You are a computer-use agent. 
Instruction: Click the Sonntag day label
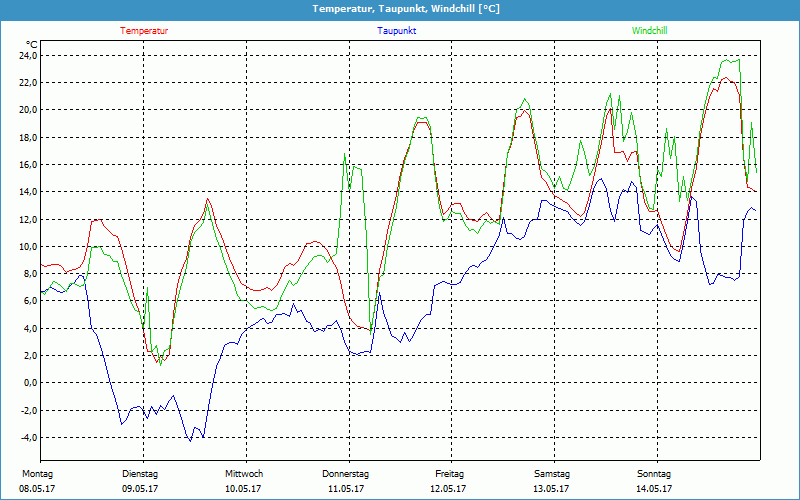pyautogui.click(x=654, y=474)
